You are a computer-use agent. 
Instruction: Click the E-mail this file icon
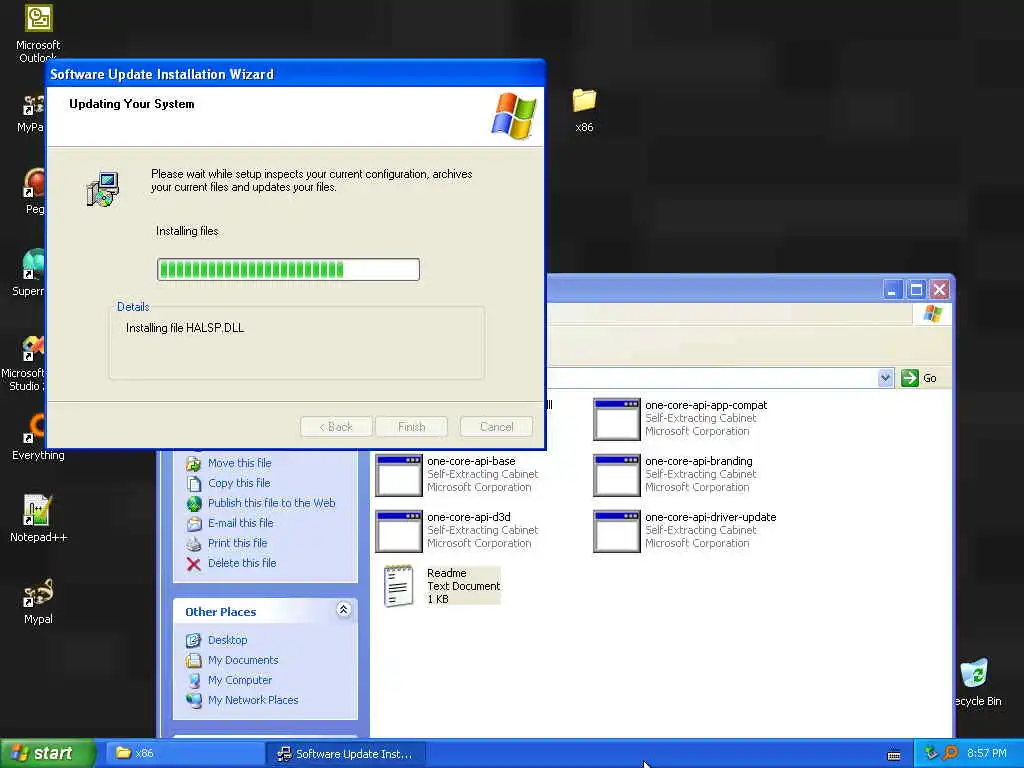pyautogui.click(x=193, y=523)
